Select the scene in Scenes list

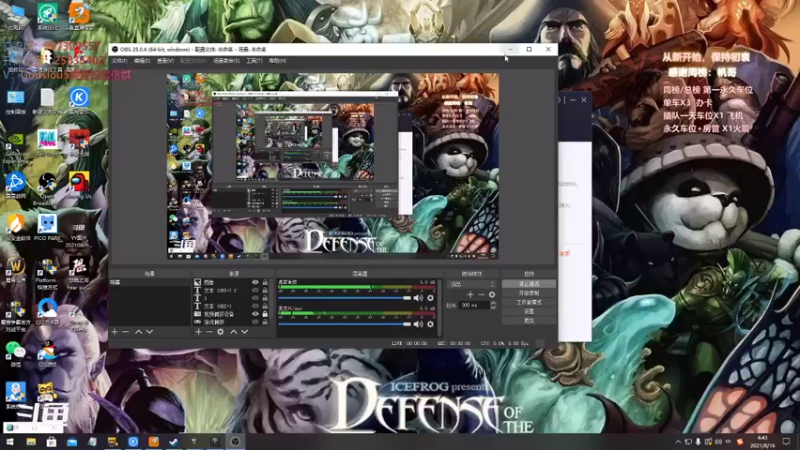pos(149,282)
